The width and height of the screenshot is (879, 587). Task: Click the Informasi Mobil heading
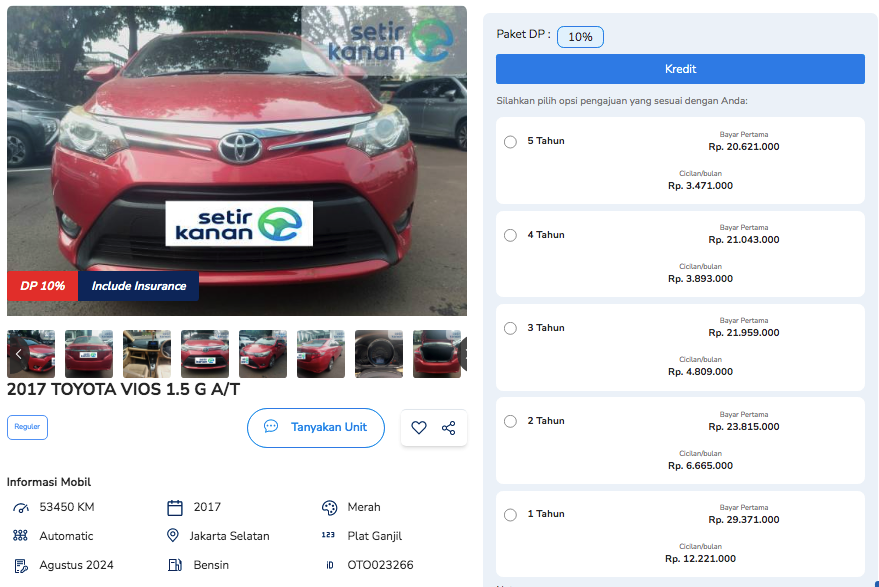(49, 482)
